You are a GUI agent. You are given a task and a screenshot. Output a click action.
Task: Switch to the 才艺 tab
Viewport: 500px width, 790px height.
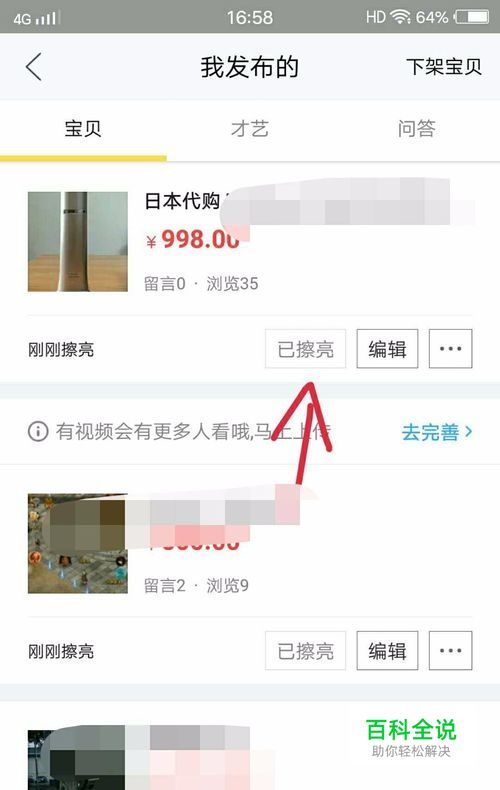(249, 129)
